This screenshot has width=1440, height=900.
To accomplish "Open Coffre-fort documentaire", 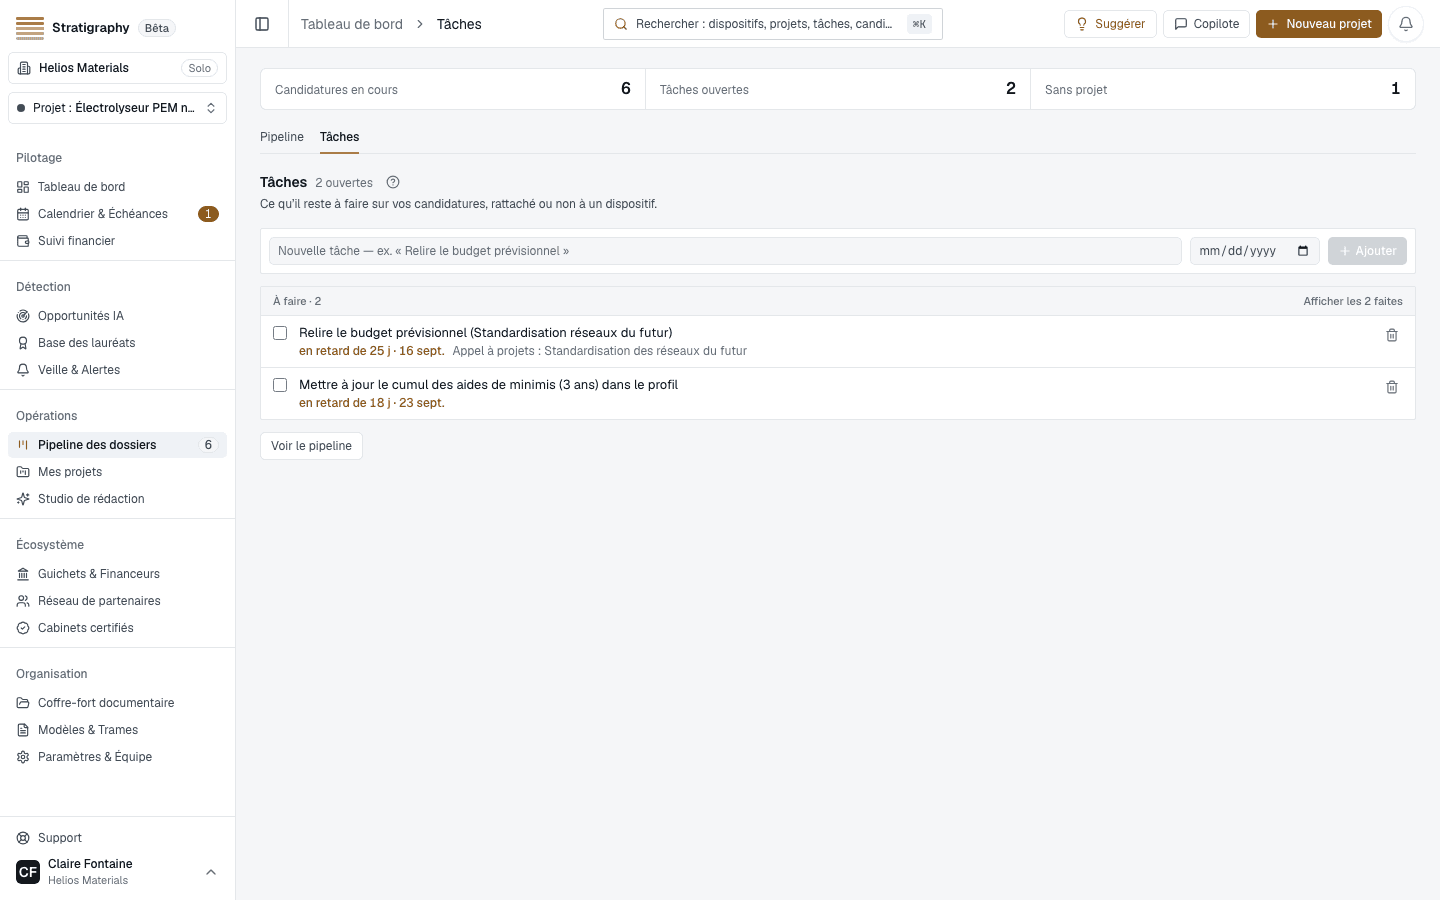I will click(117, 703).
